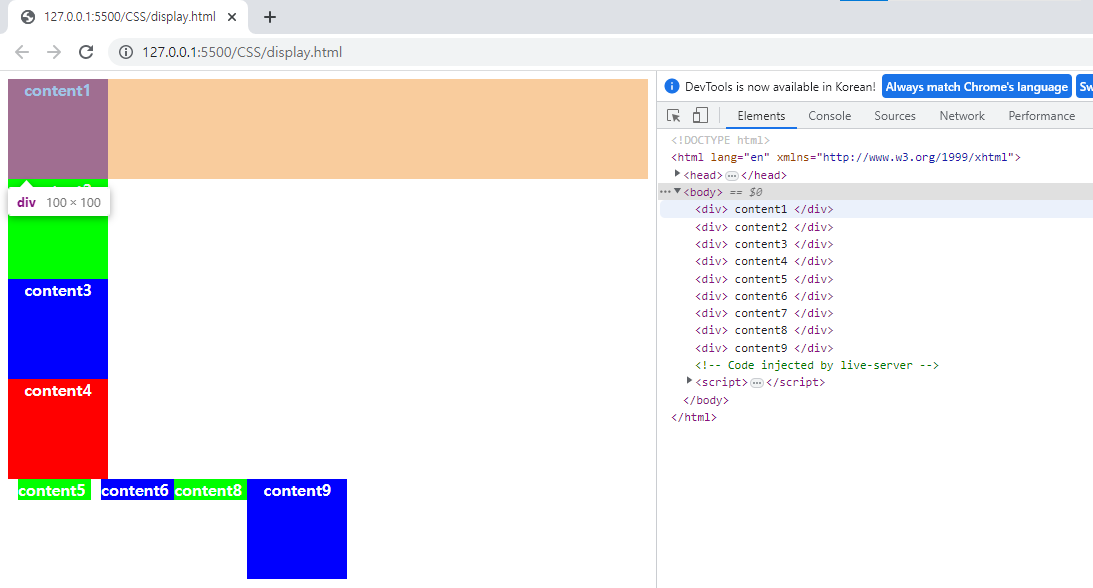Click the green content8 label
The width and height of the screenshot is (1093, 588).
click(210, 490)
